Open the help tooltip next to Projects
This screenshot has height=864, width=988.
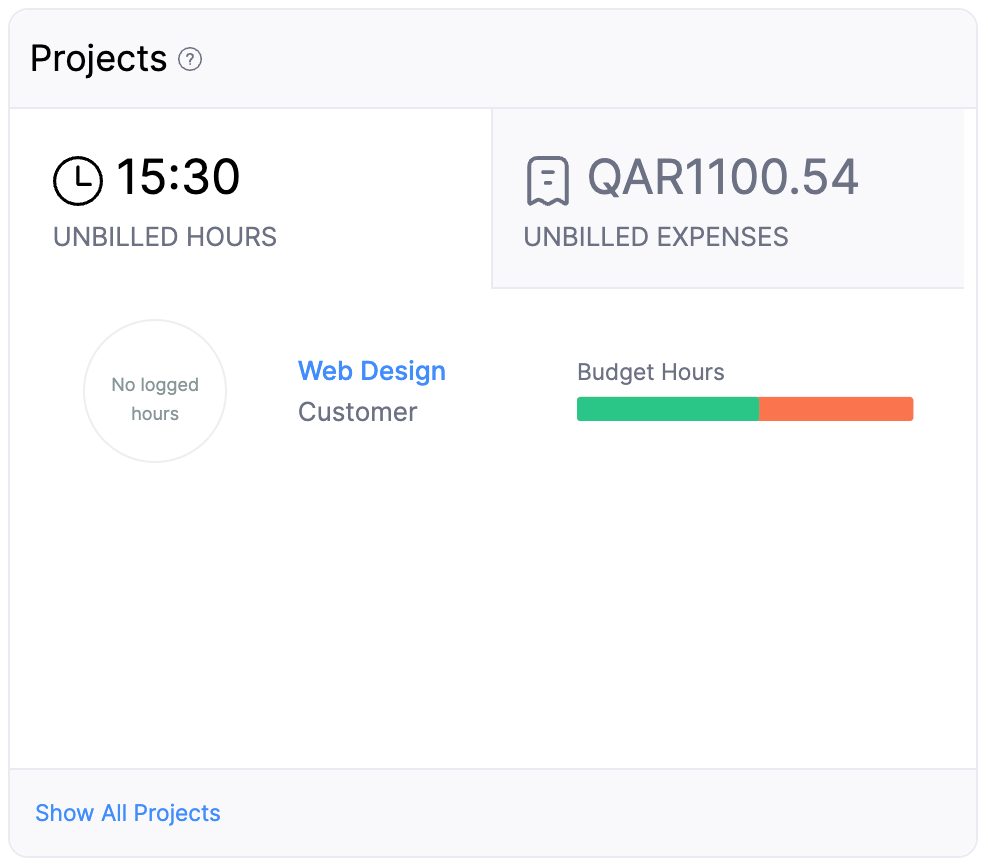point(190,60)
